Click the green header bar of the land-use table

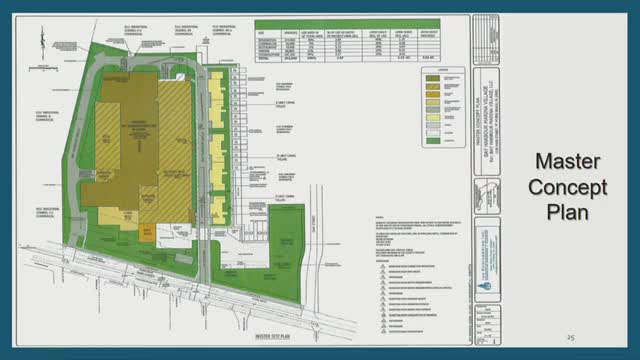[x=347, y=24]
